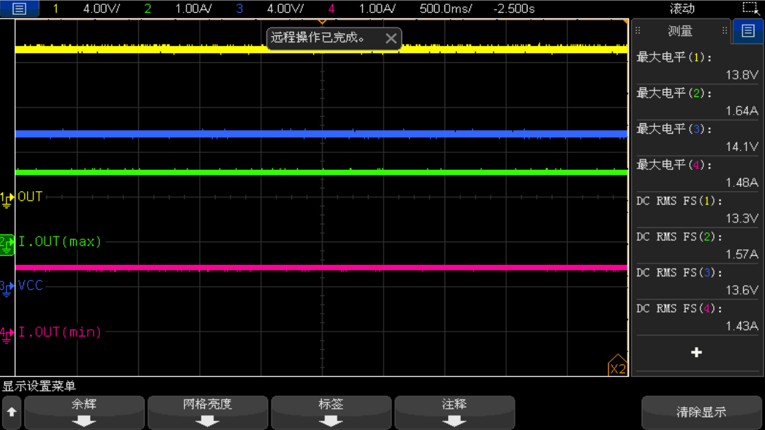Click the I.OUT(min) channel label
Viewport: 765px width, 430px height.
tap(60, 332)
